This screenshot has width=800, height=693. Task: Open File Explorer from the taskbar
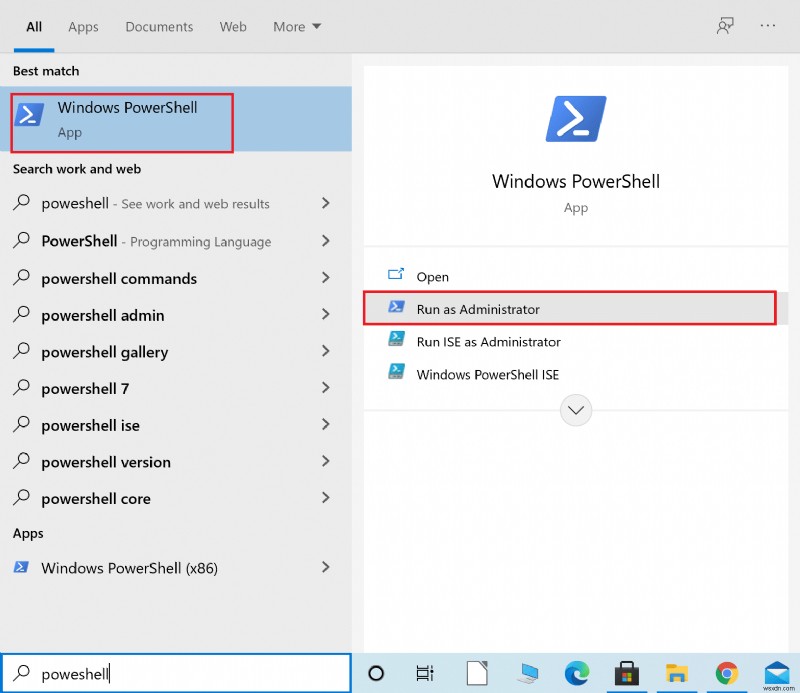tap(677, 673)
